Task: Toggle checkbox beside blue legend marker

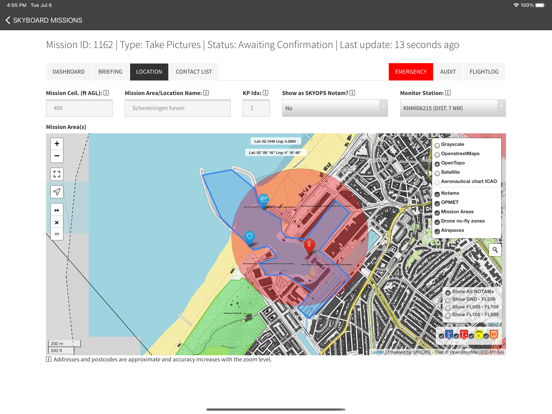Action: [441, 336]
